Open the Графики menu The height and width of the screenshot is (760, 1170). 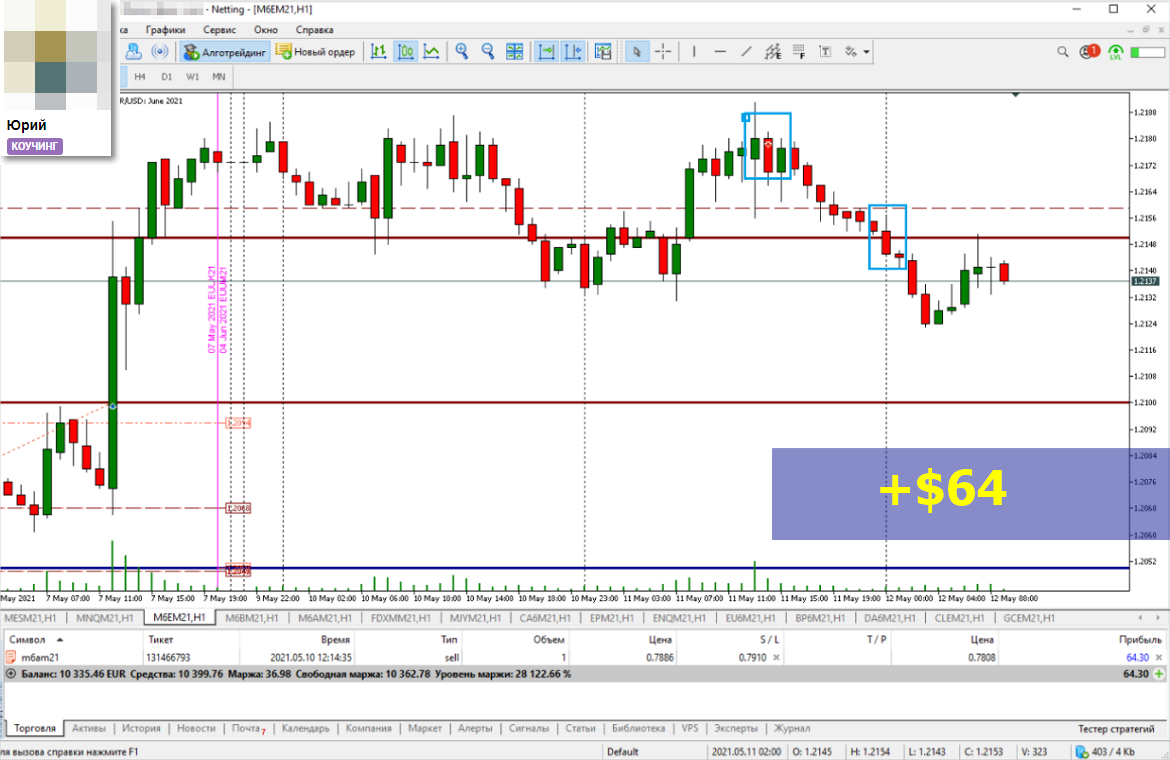pyautogui.click(x=166, y=30)
